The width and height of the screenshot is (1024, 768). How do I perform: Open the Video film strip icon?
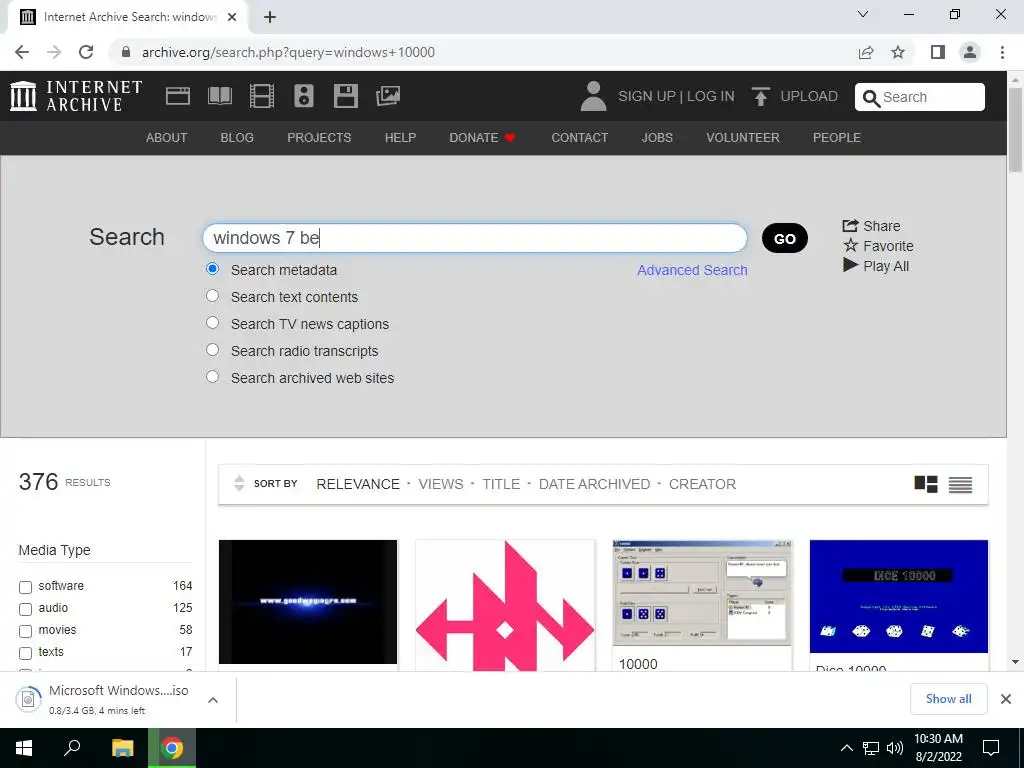coord(262,96)
